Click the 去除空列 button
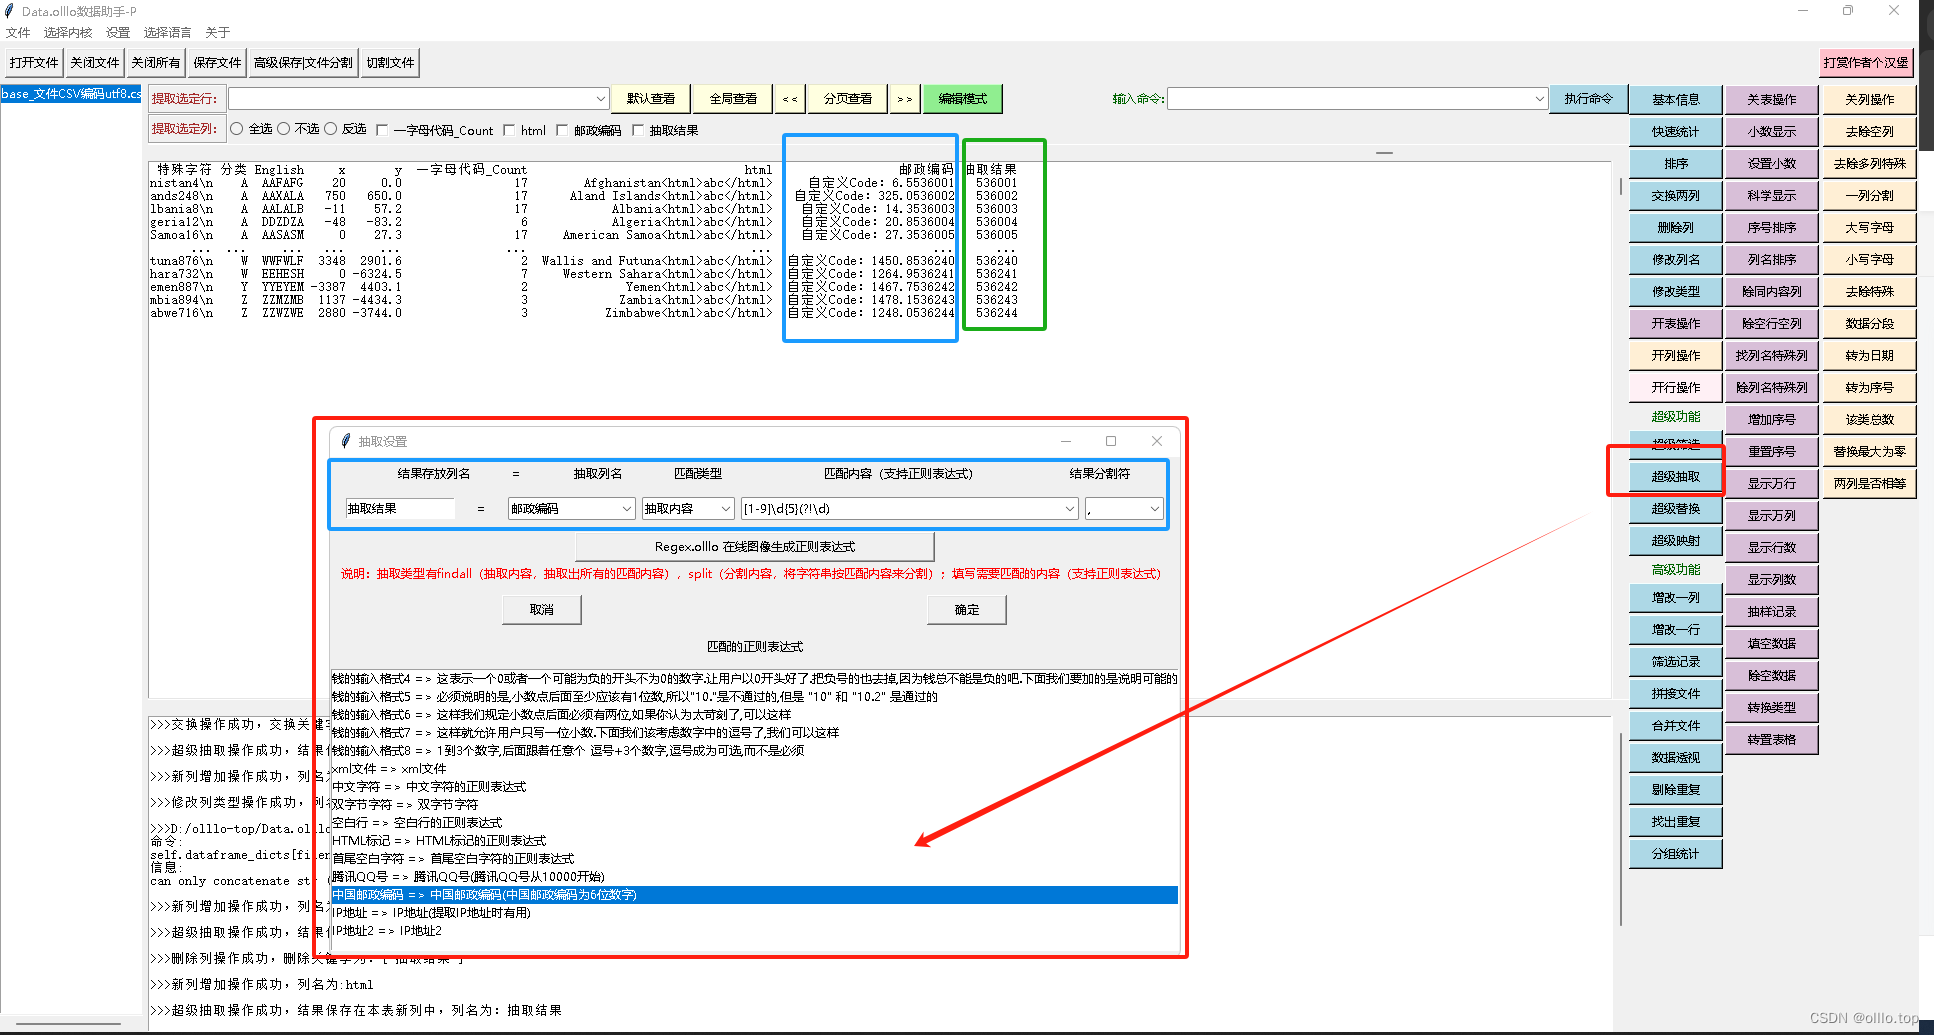 coord(1869,132)
